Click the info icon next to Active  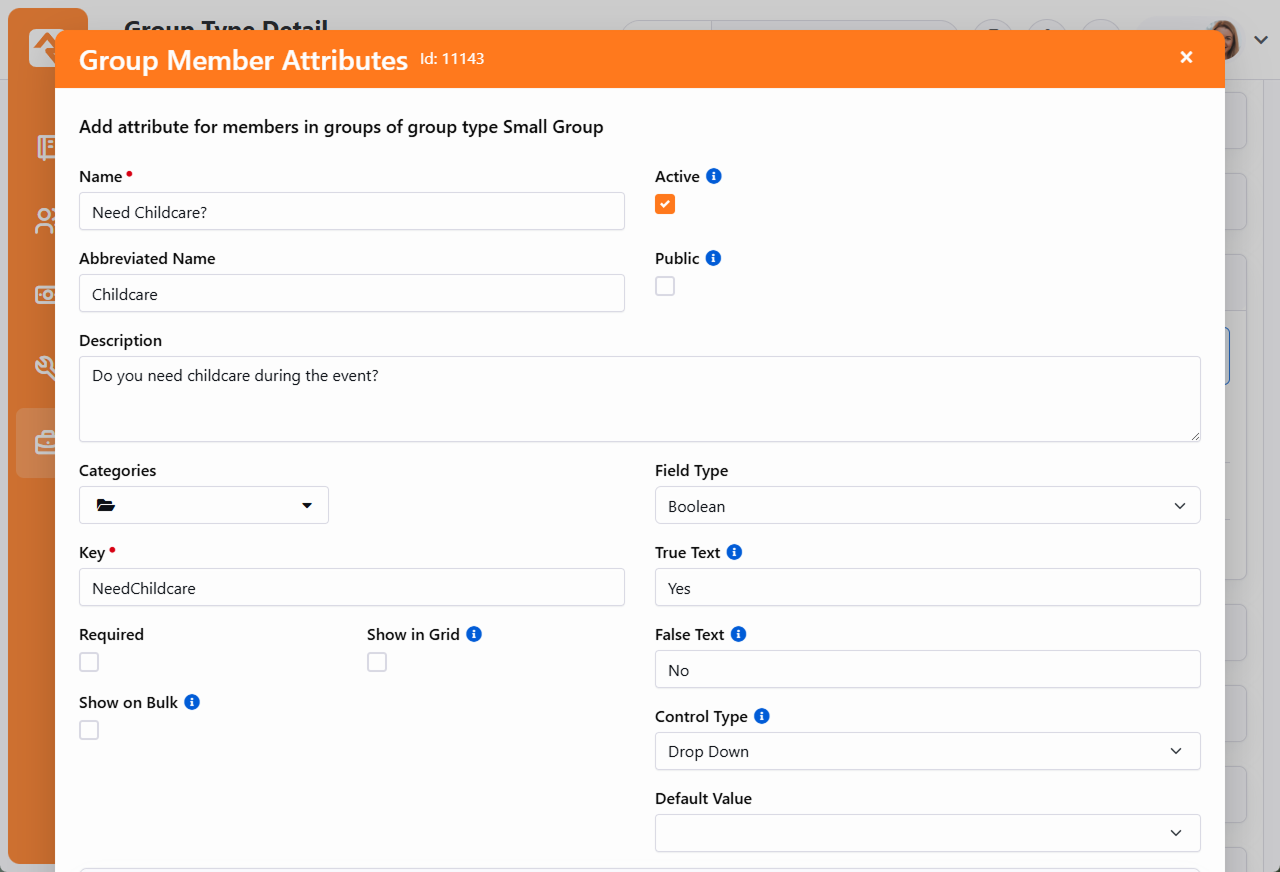pos(714,176)
